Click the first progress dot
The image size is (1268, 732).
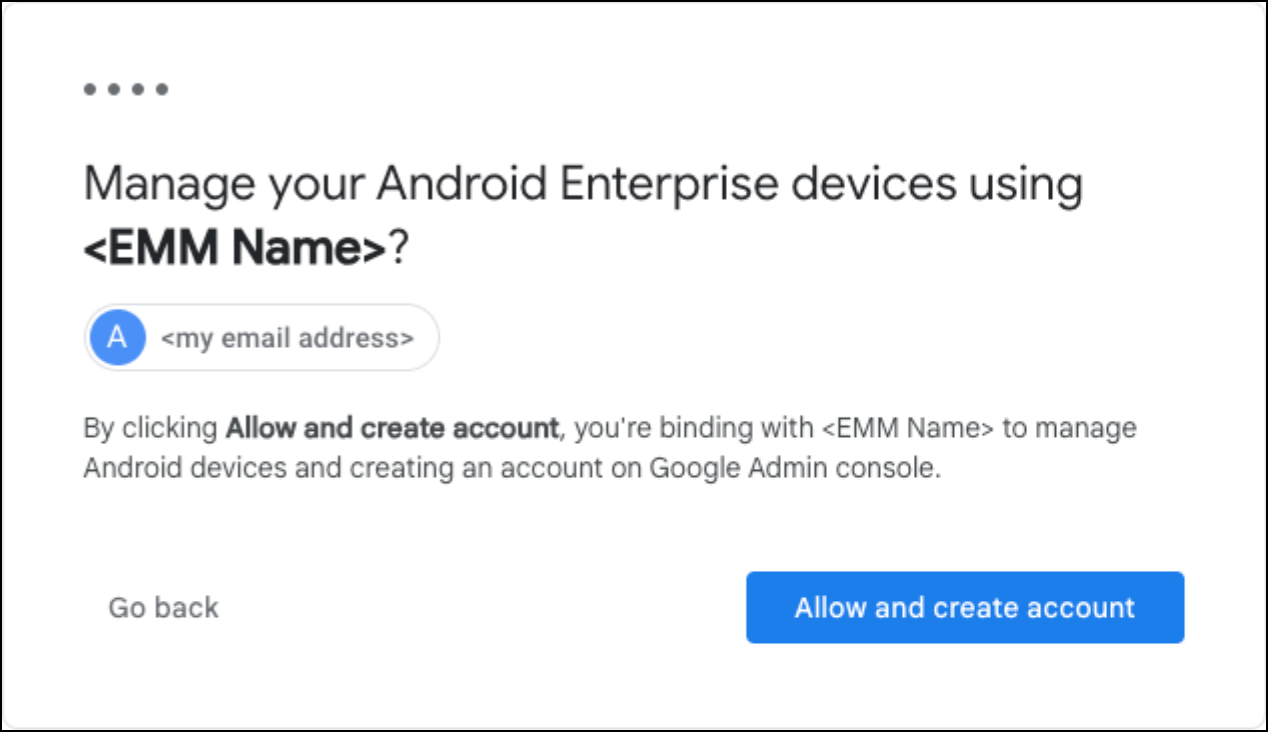(90, 90)
